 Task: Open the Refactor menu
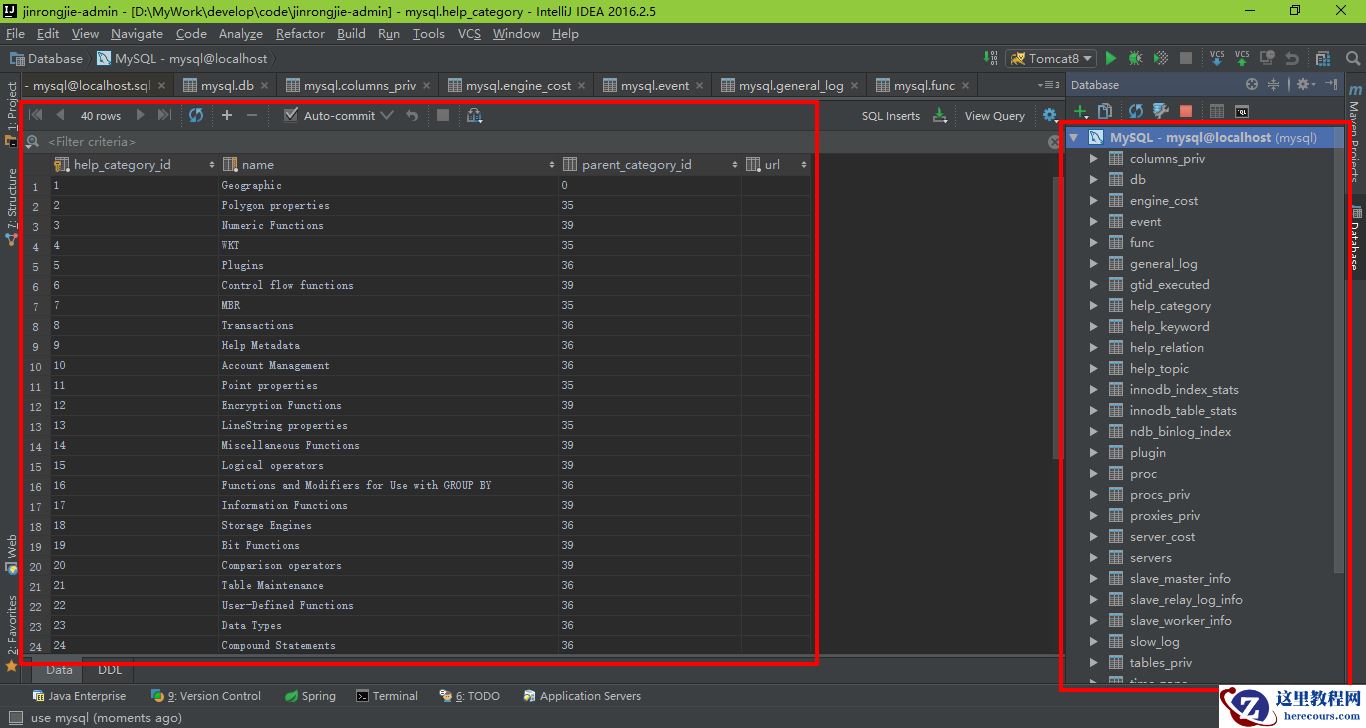pyautogui.click(x=300, y=34)
